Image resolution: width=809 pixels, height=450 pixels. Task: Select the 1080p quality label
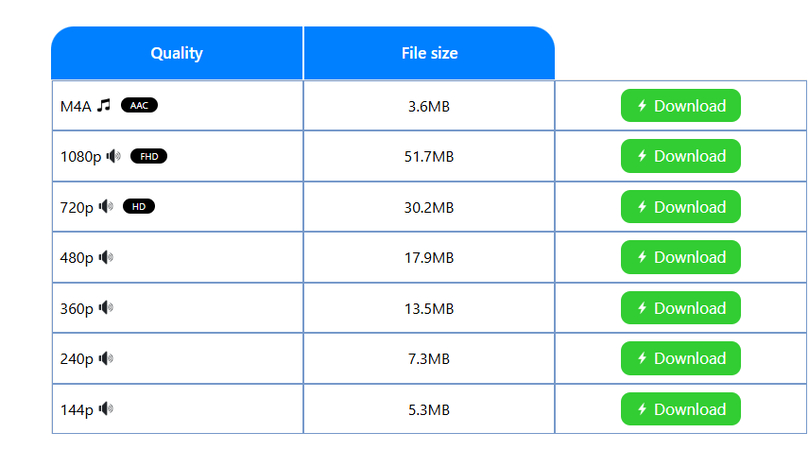[80, 157]
